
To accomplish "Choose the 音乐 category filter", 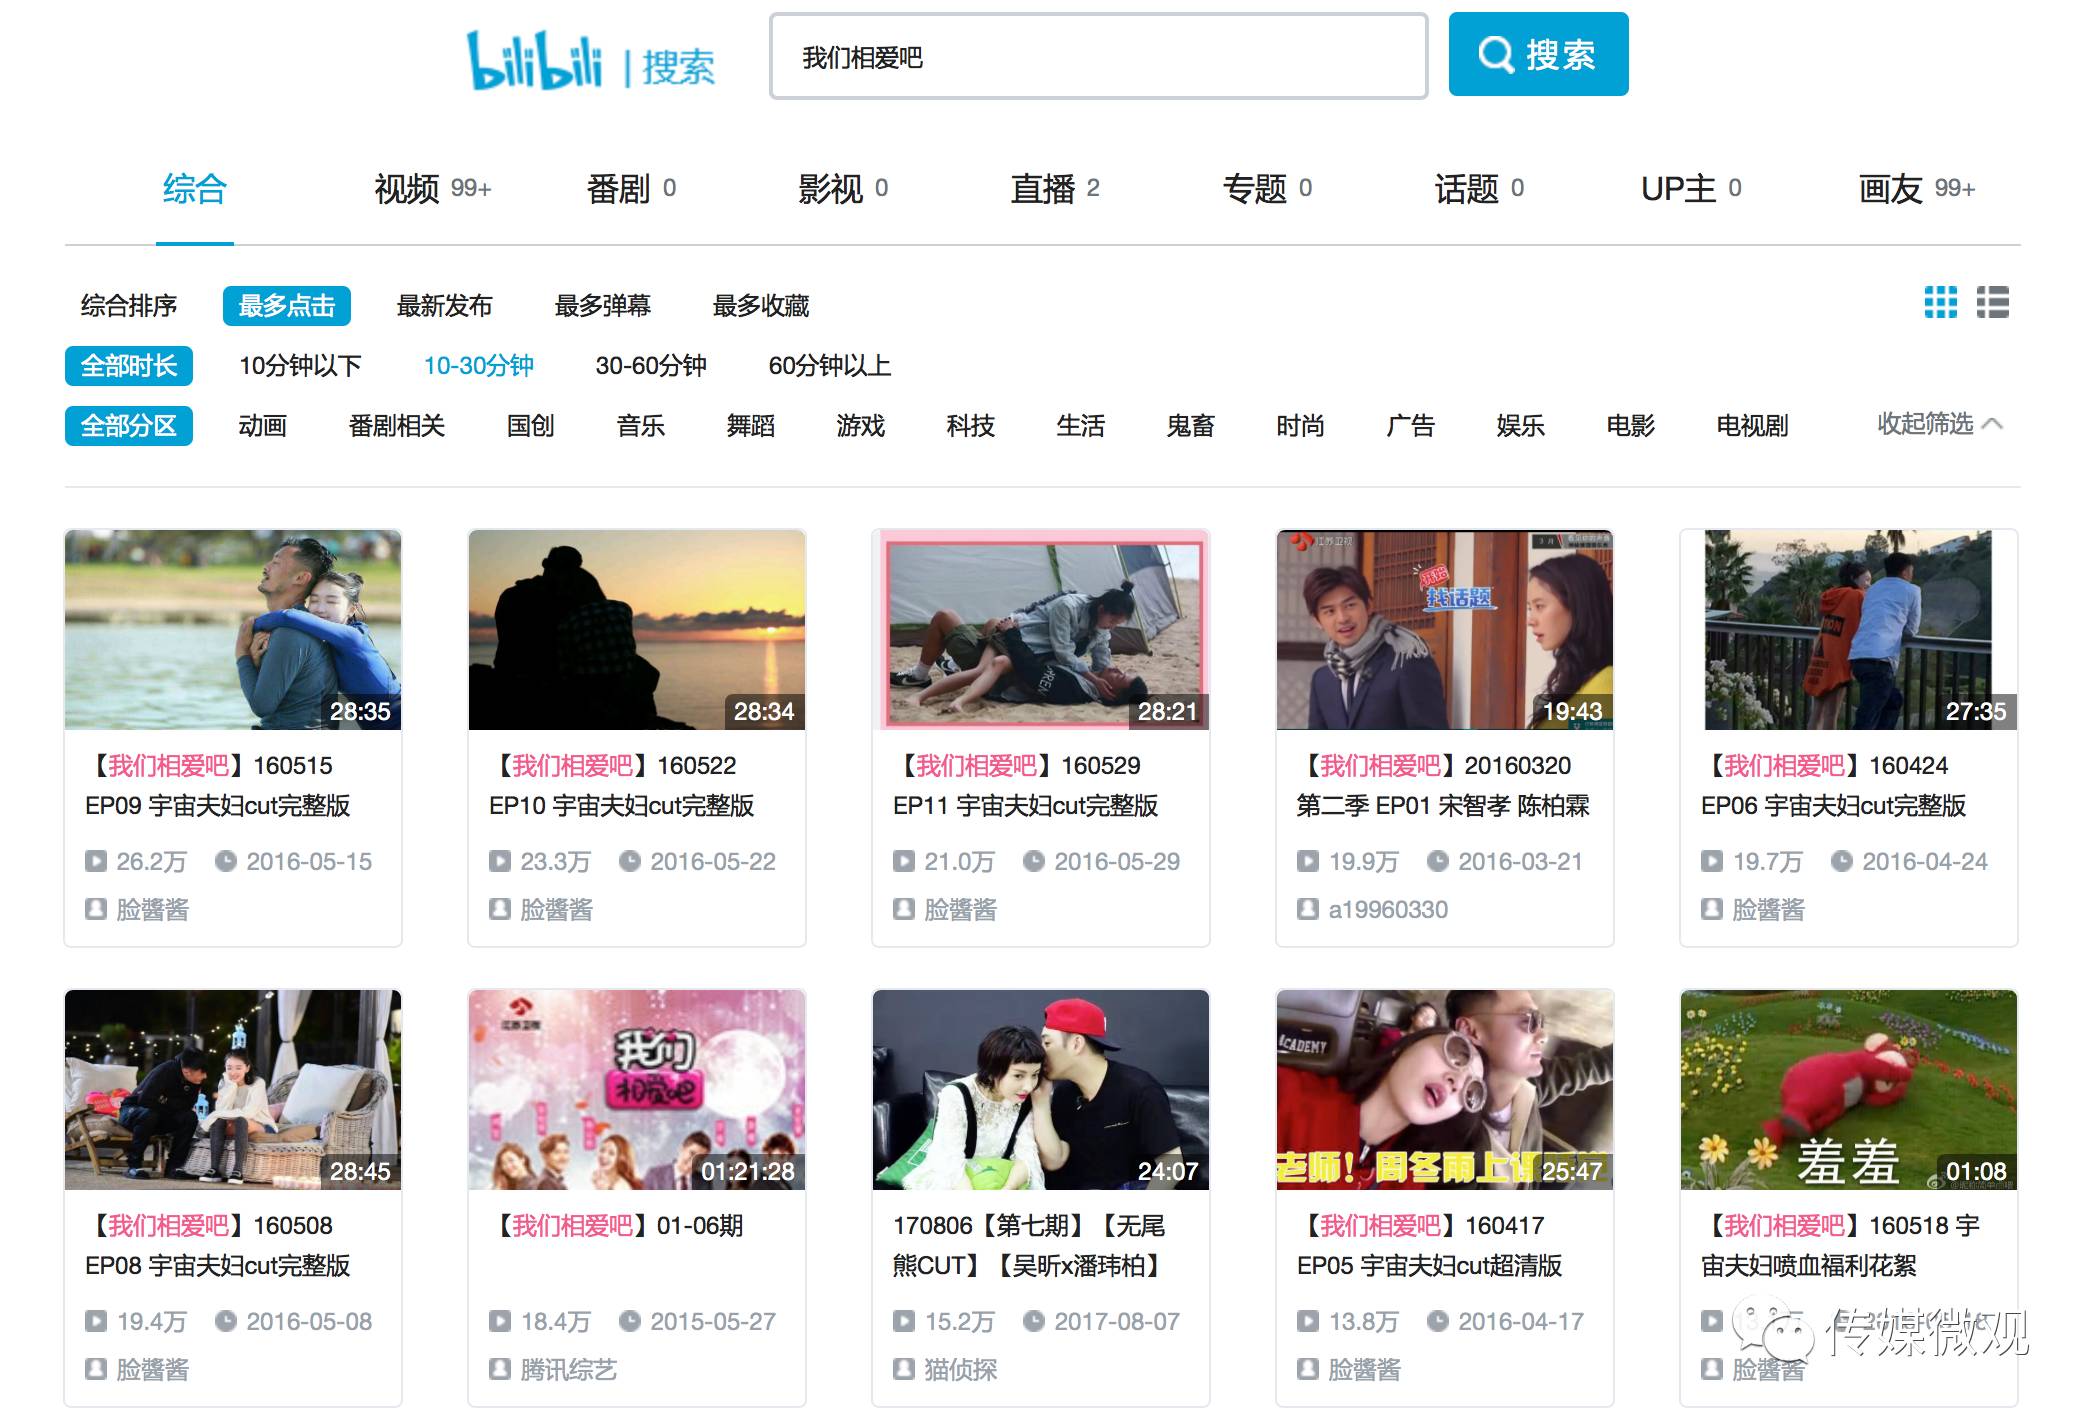I will coord(640,426).
